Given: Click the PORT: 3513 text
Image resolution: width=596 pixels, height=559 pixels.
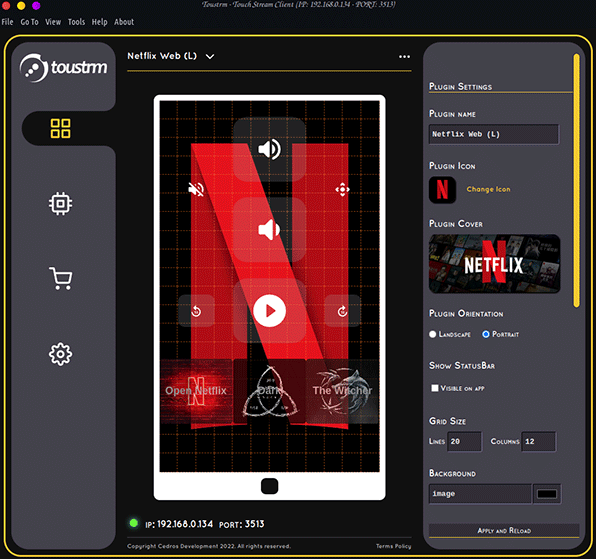Looking at the screenshot, I should click(241, 524).
